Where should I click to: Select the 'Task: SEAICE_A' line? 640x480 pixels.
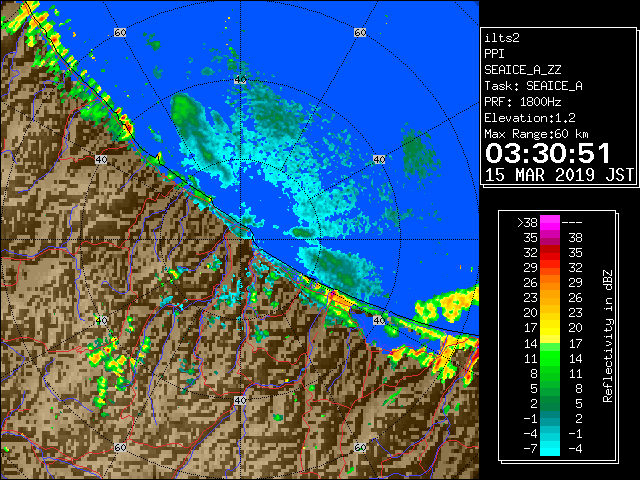tap(533, 86)
